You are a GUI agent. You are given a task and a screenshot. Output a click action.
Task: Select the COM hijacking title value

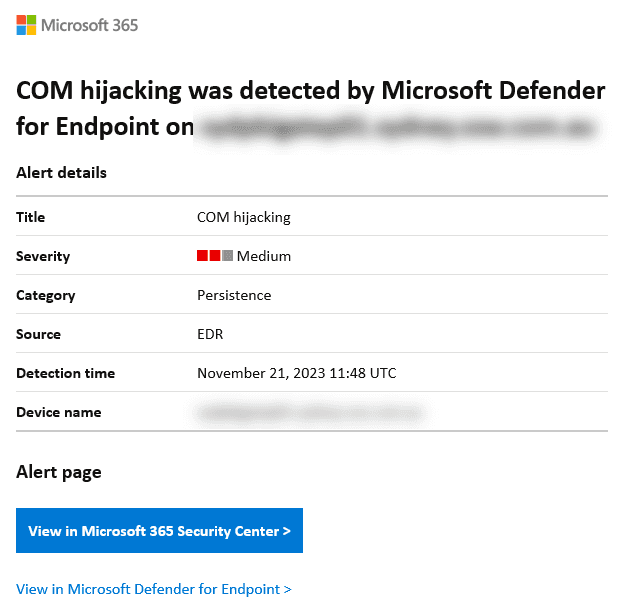coord(244,217)
